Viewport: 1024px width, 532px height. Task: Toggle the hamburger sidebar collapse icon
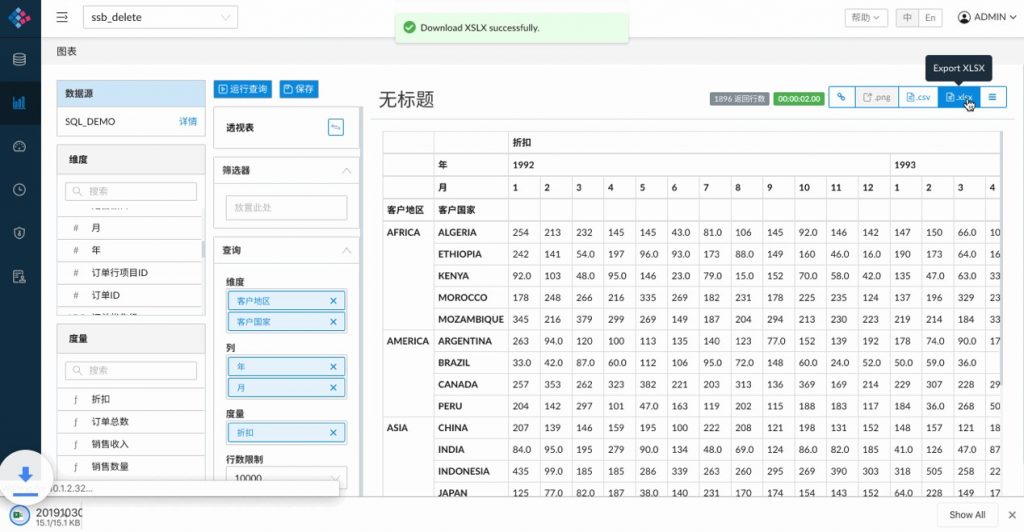(62, 17)
